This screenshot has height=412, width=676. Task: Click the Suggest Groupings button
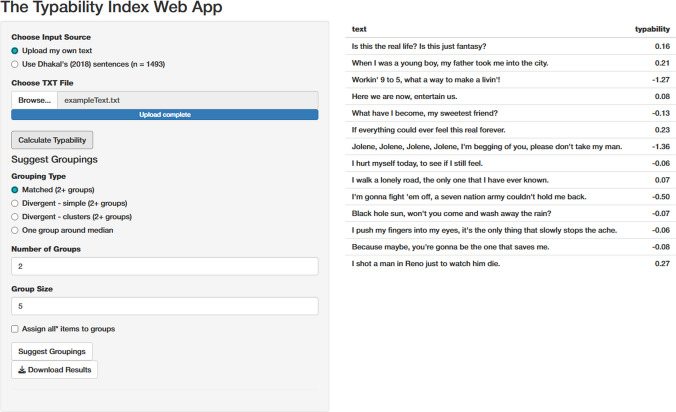[52, 351]
